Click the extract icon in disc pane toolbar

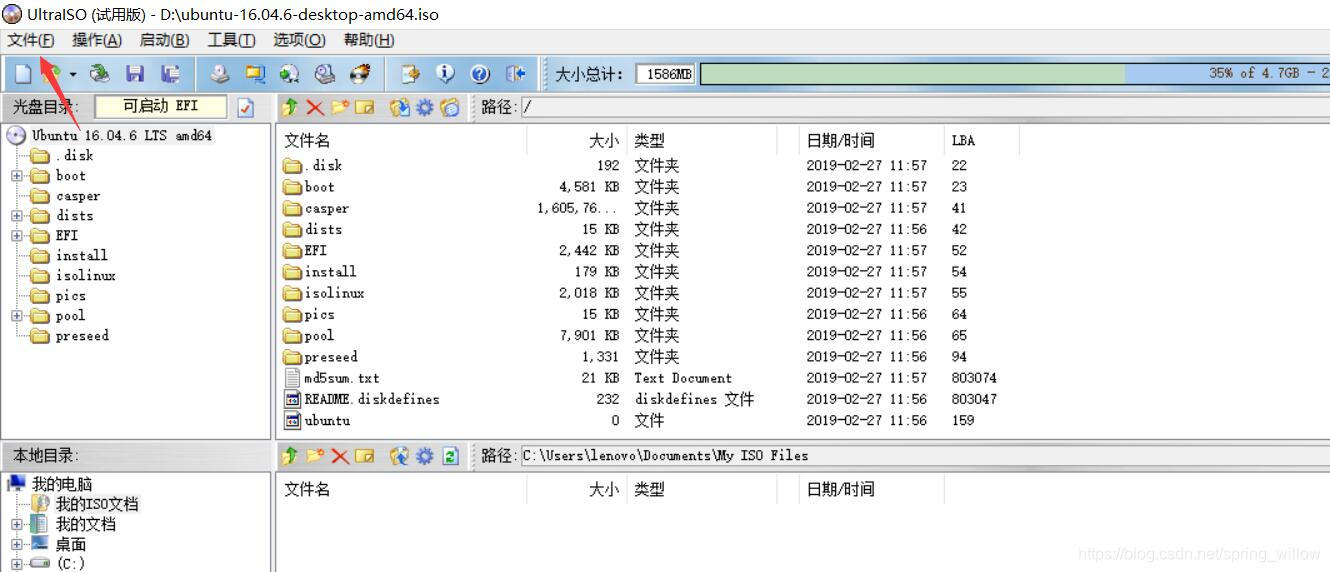pos(400,107)
